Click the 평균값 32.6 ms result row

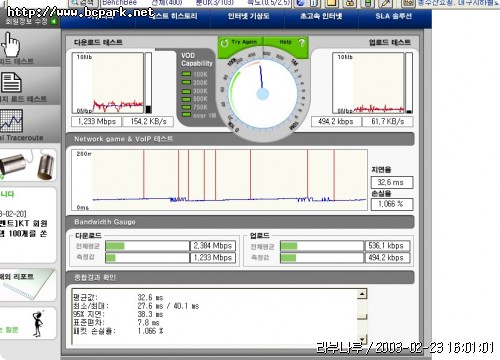pos(118,297)
